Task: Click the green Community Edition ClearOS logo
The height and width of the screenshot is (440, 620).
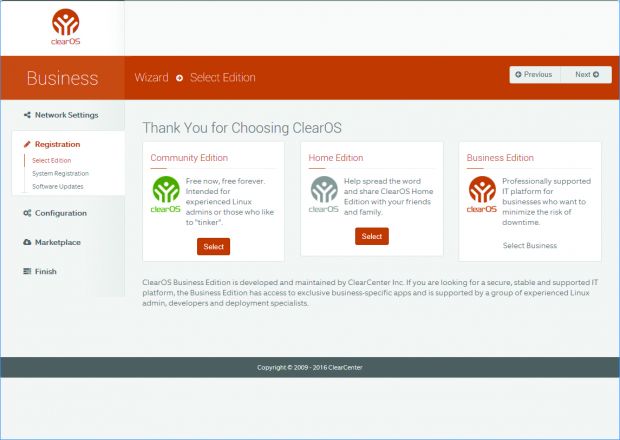Action: (165, 195)
